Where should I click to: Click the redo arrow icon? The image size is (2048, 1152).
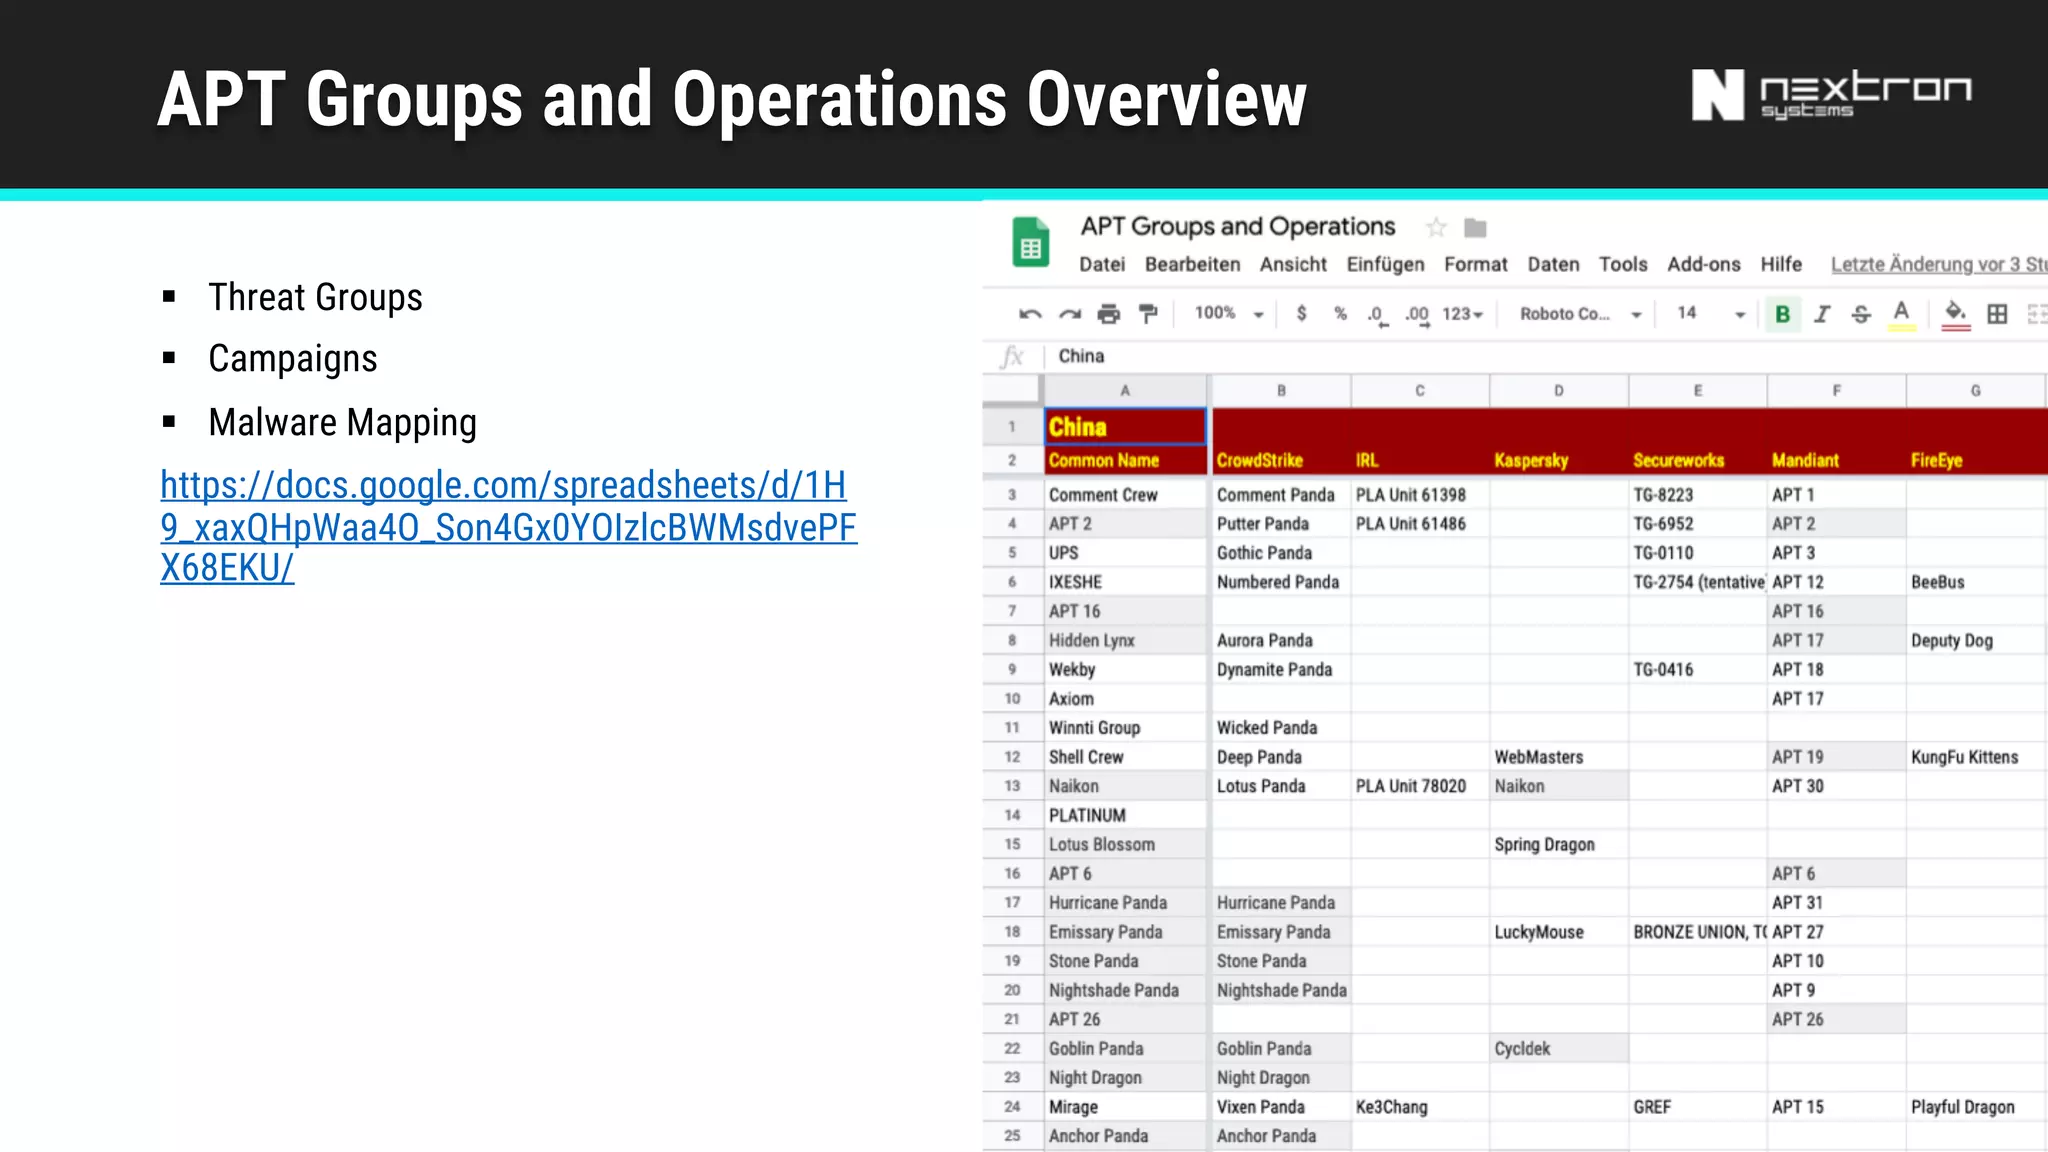(x=1070, y=314)
